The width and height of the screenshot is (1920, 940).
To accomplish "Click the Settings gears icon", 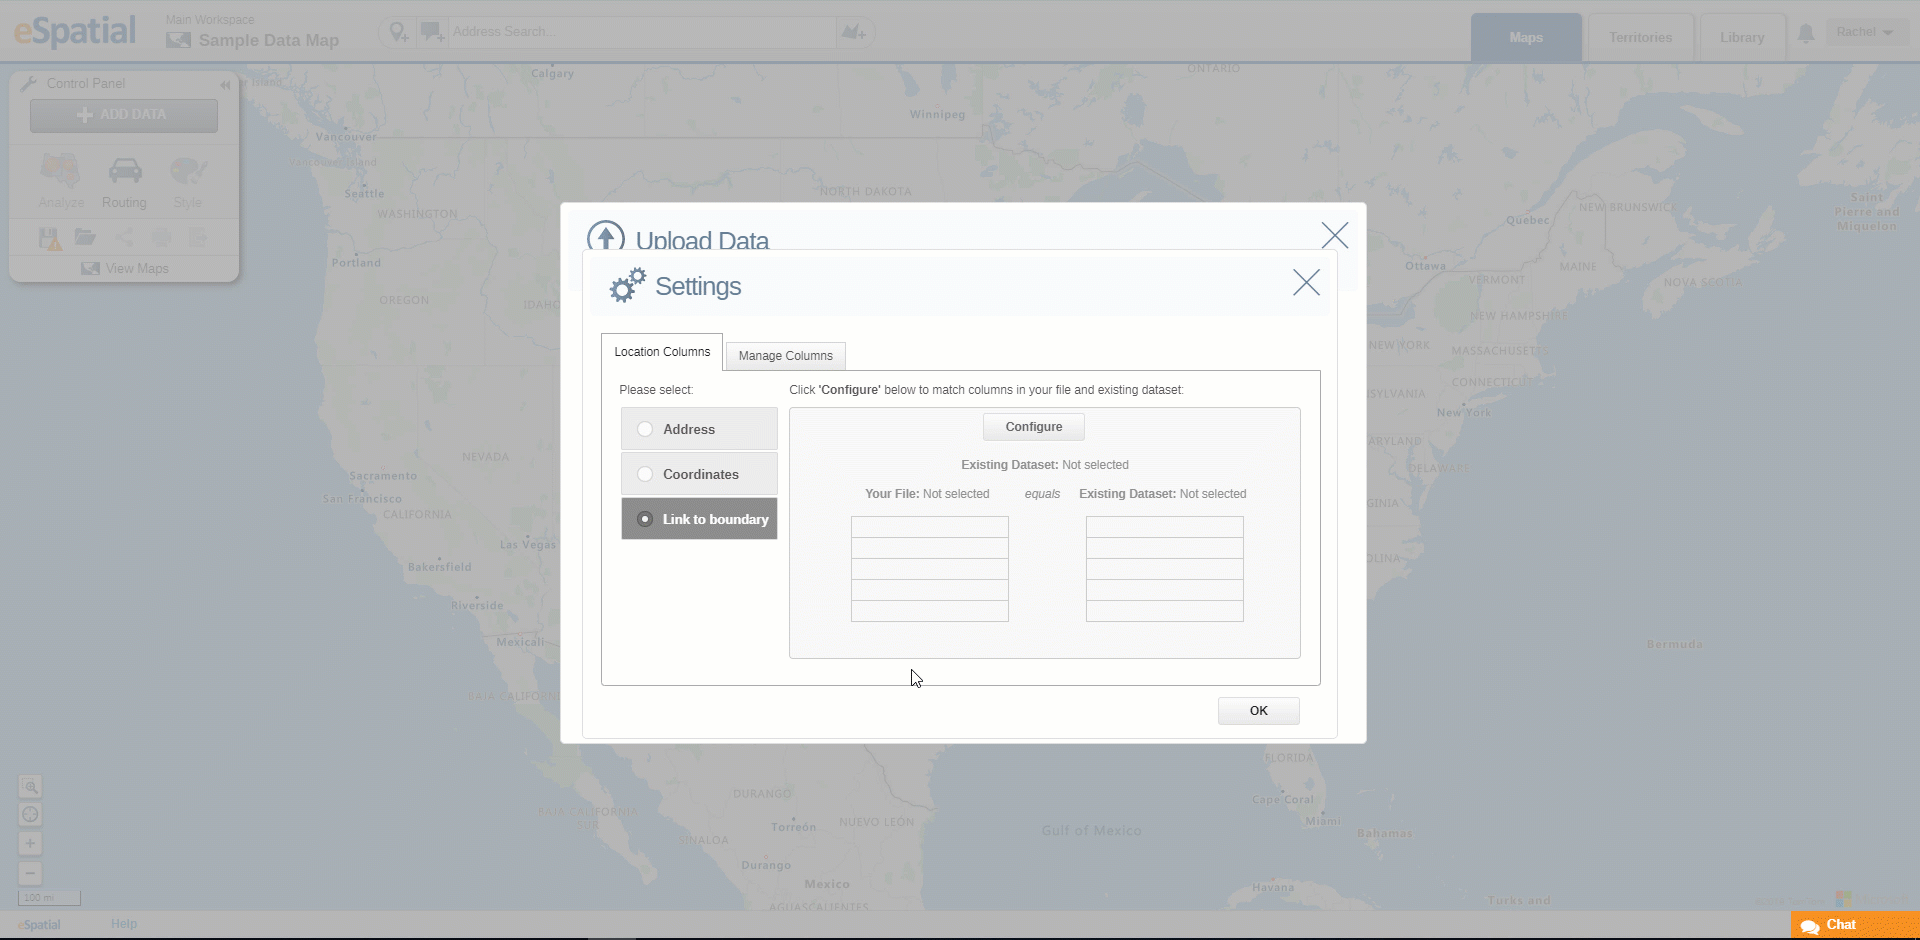I will click(628, 286).
